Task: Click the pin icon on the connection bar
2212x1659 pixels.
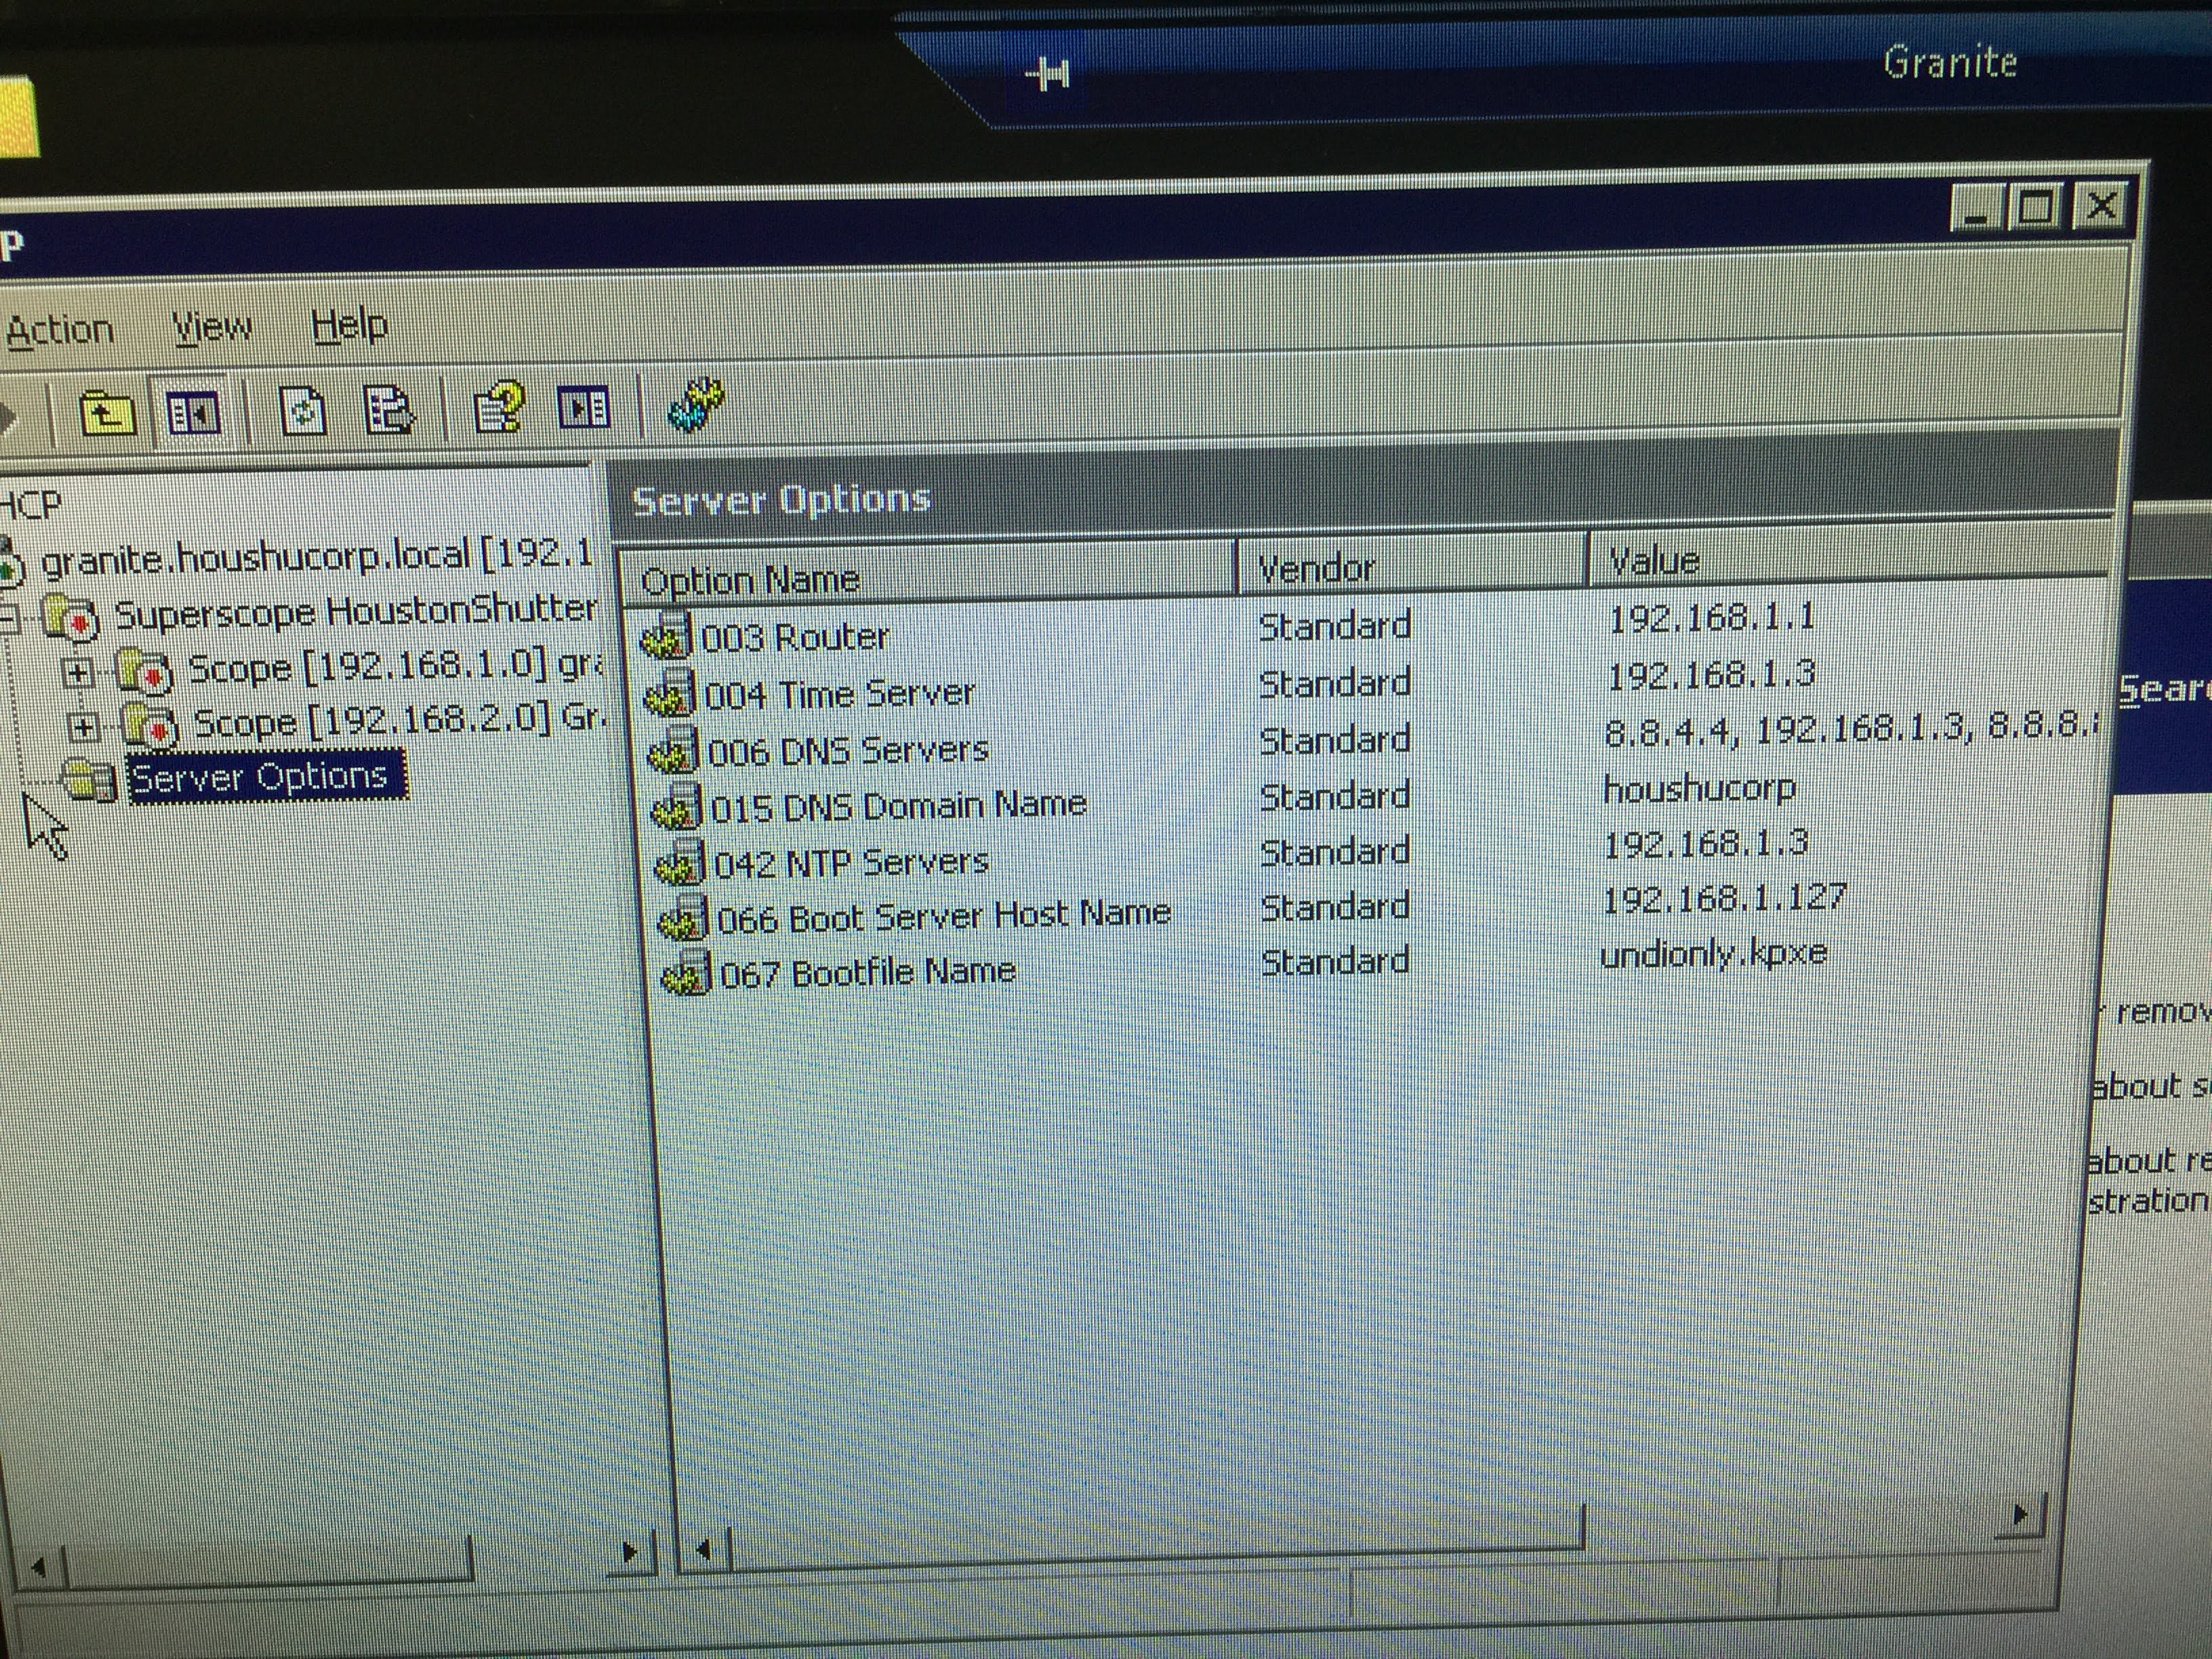Action: [x=1049, y=73]
